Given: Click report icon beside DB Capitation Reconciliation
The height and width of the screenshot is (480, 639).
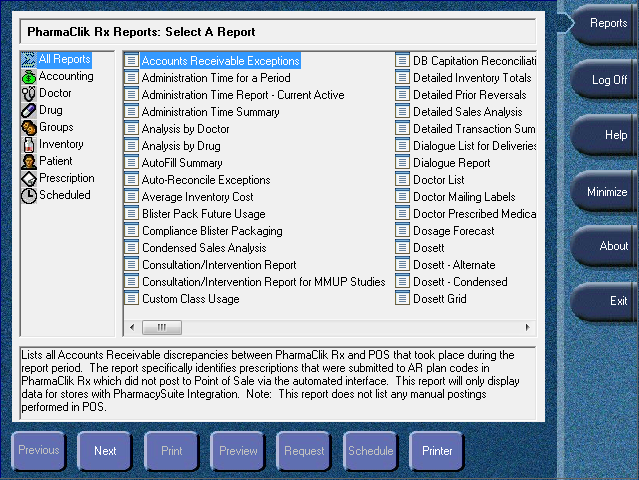Looking at the screenshot, I should click(x=402, y=61).
